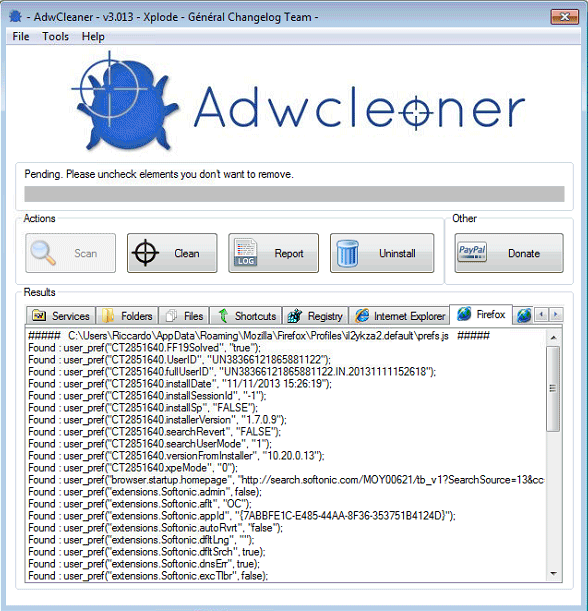Select the CT2851640.searchRevert result line
The image size is (588, 611).
coord(155,432)
